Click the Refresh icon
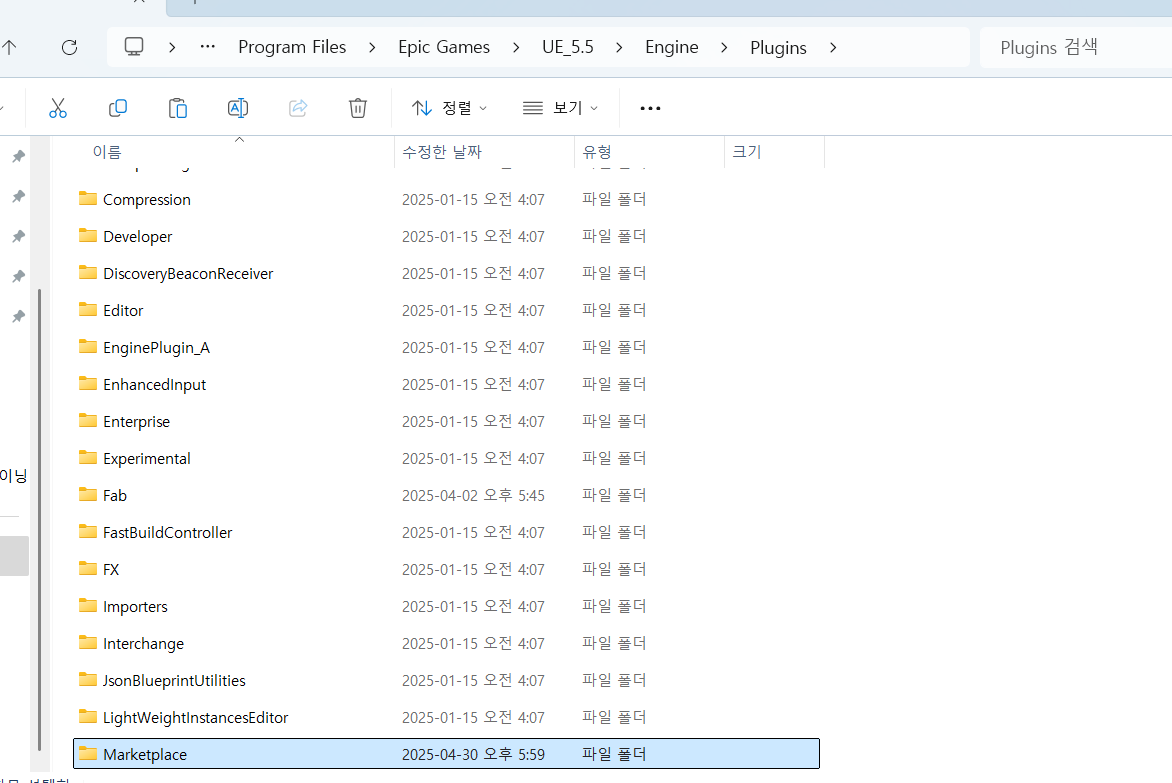This screenshot has width=1172, height=783. pos(70,48)
